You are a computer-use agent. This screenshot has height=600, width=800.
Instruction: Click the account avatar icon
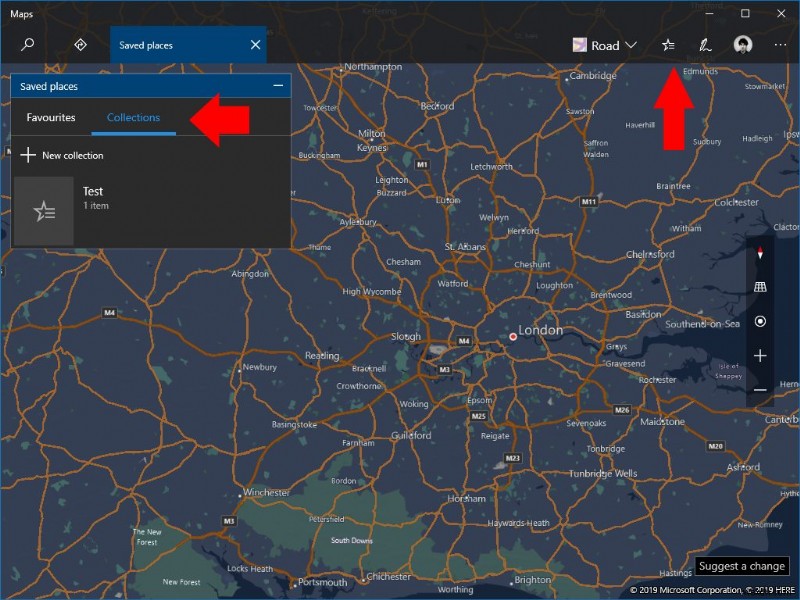click(742, 45)
